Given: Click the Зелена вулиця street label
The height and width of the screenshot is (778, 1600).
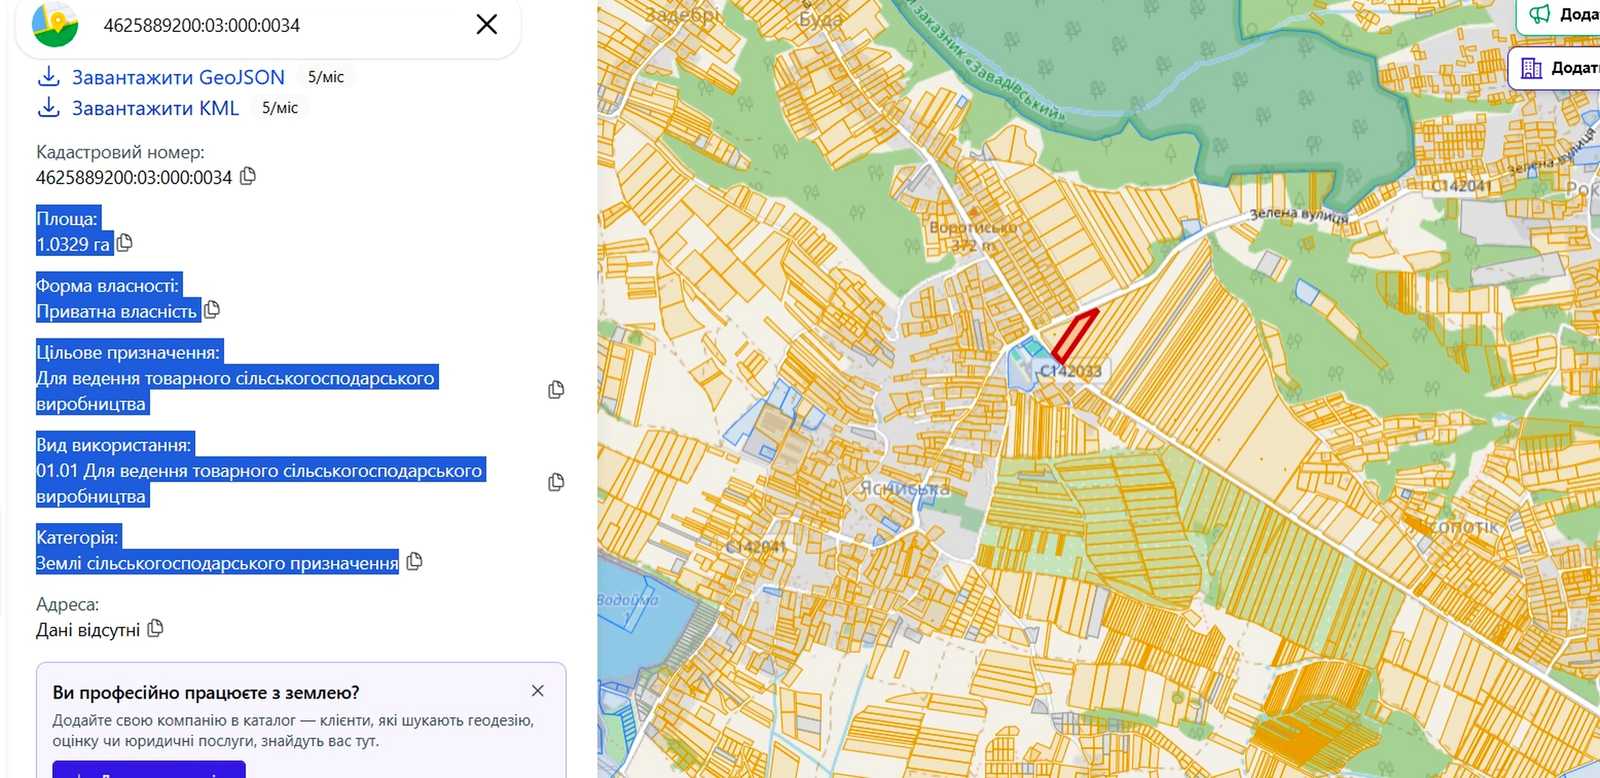Looking at the screenshot, I should coord(1299,214).
